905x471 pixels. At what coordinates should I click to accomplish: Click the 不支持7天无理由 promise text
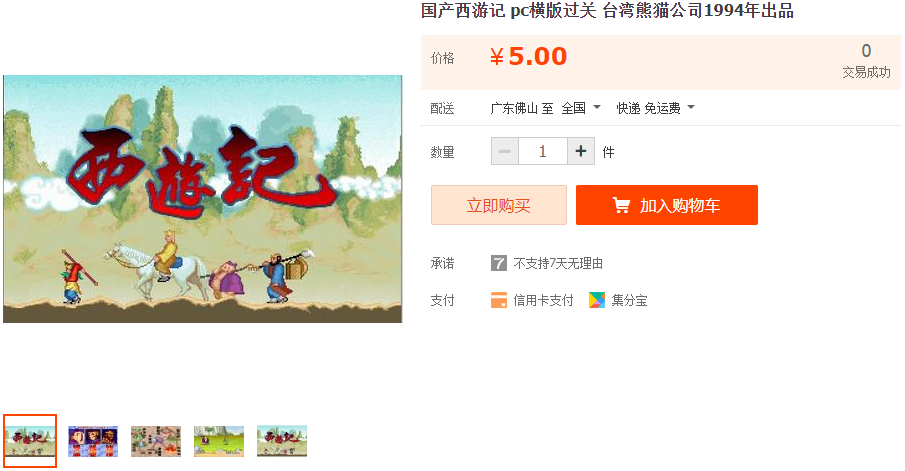(558, 263)
